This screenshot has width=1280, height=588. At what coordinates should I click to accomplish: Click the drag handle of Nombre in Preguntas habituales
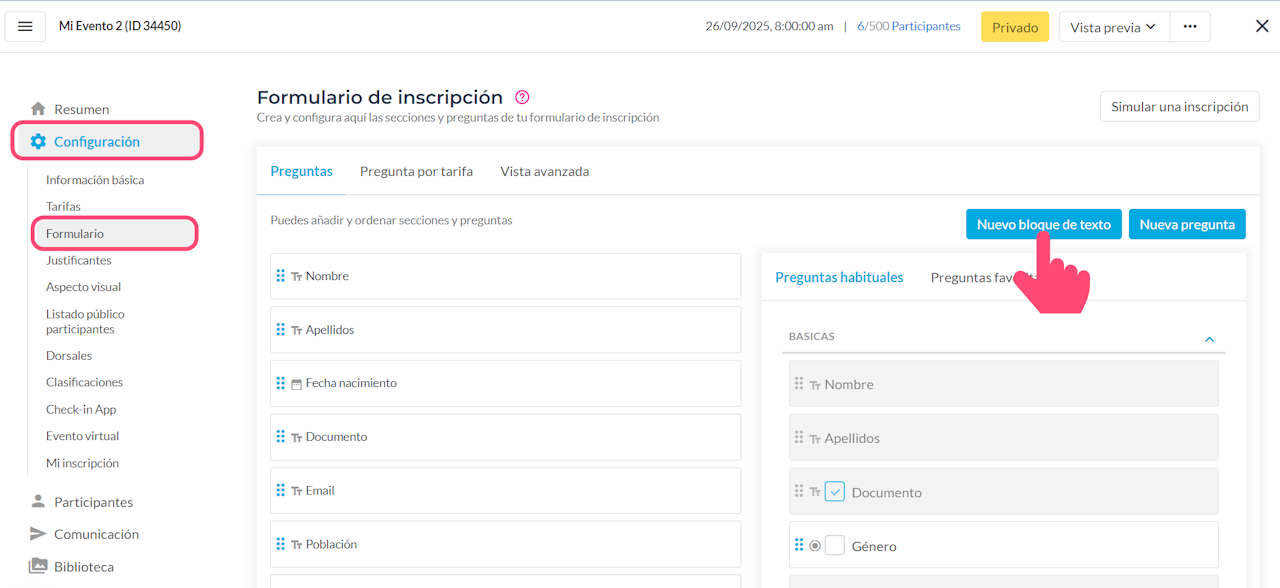(799, 383)
